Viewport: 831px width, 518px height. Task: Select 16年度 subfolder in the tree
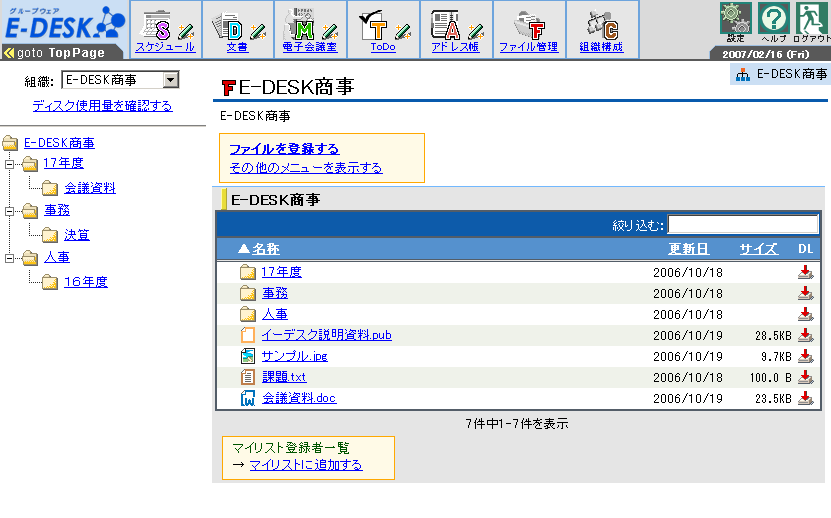86,282
